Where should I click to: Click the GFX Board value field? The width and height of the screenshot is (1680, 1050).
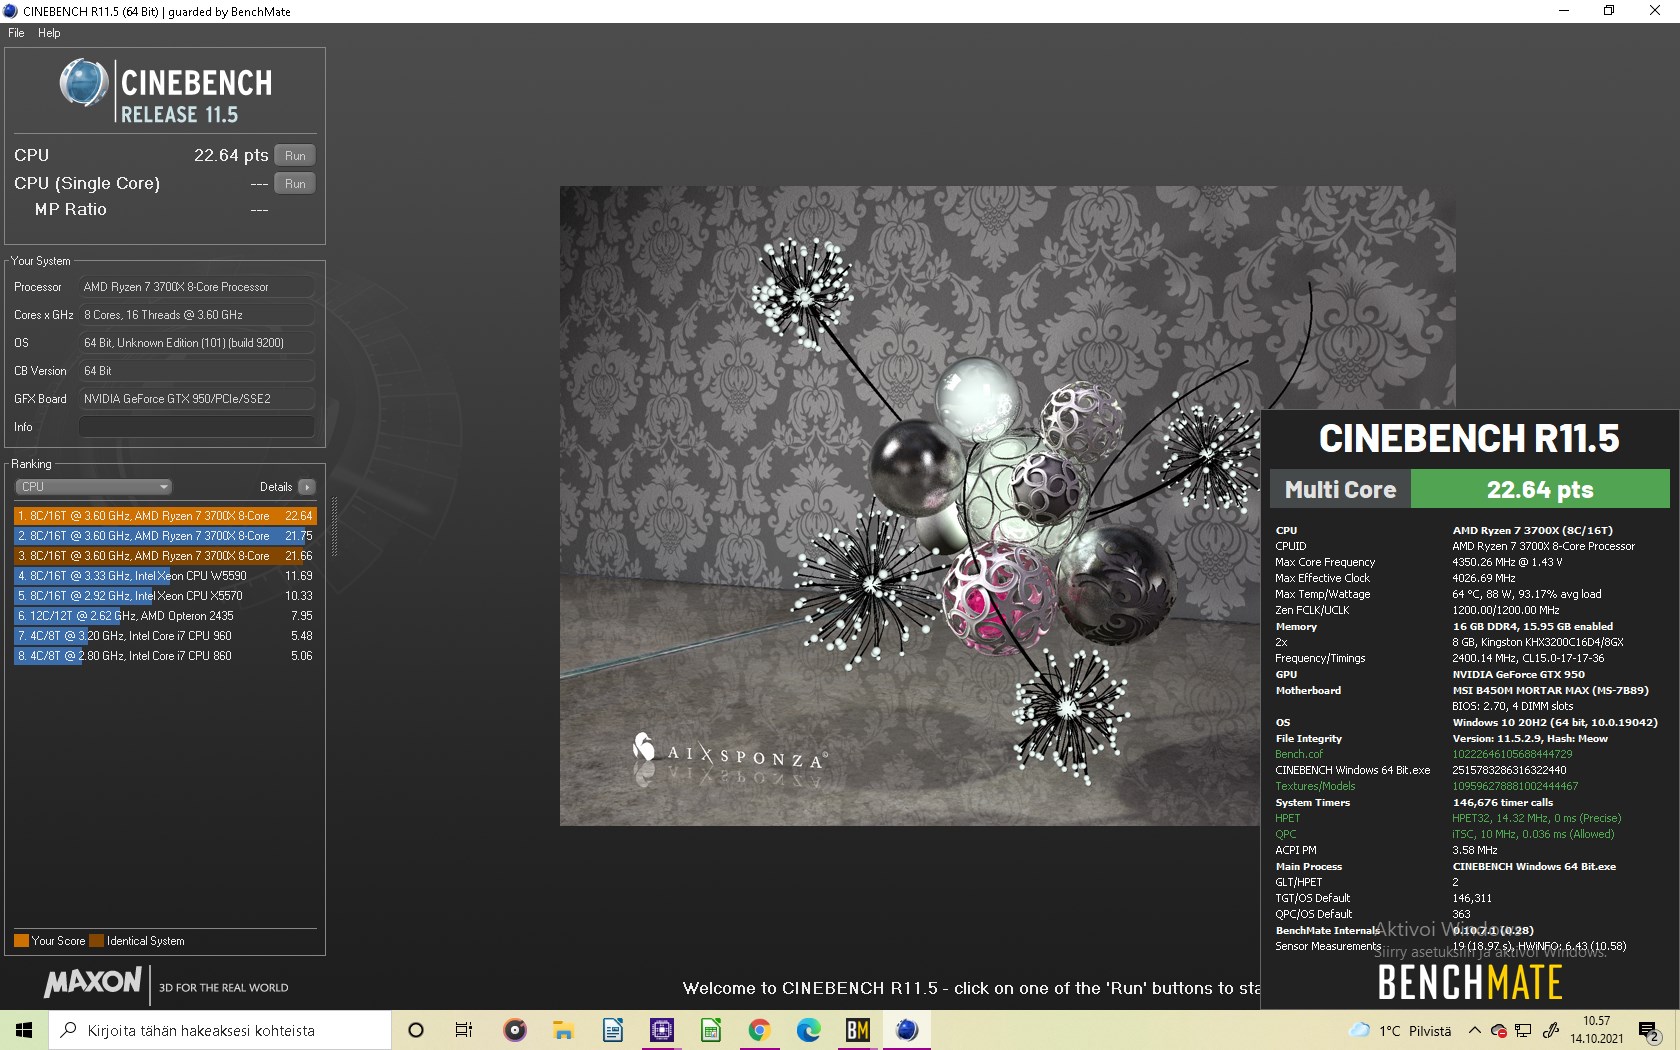pyautogui.click(x=197, y=399)
